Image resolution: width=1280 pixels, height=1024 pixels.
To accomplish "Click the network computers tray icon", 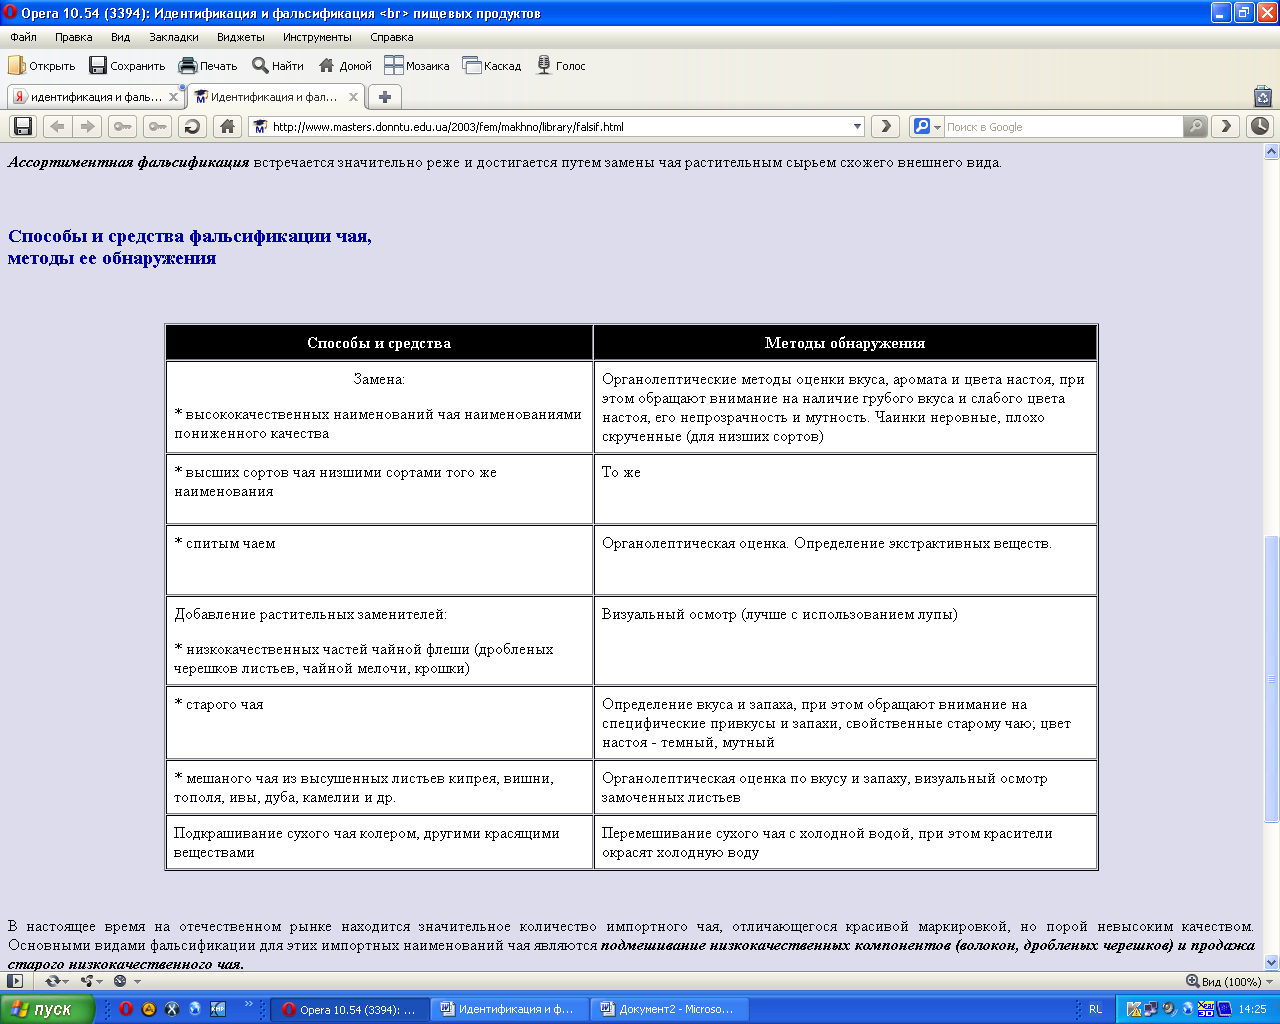I will [1151, 1009].
